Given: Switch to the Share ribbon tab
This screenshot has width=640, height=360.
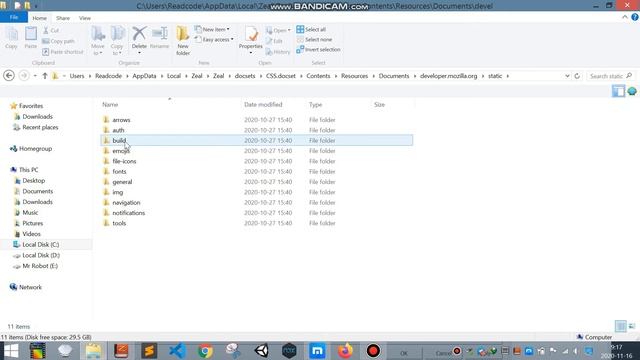Looking at the screenshot, I should pyautogui.click(x=63, y=18).
